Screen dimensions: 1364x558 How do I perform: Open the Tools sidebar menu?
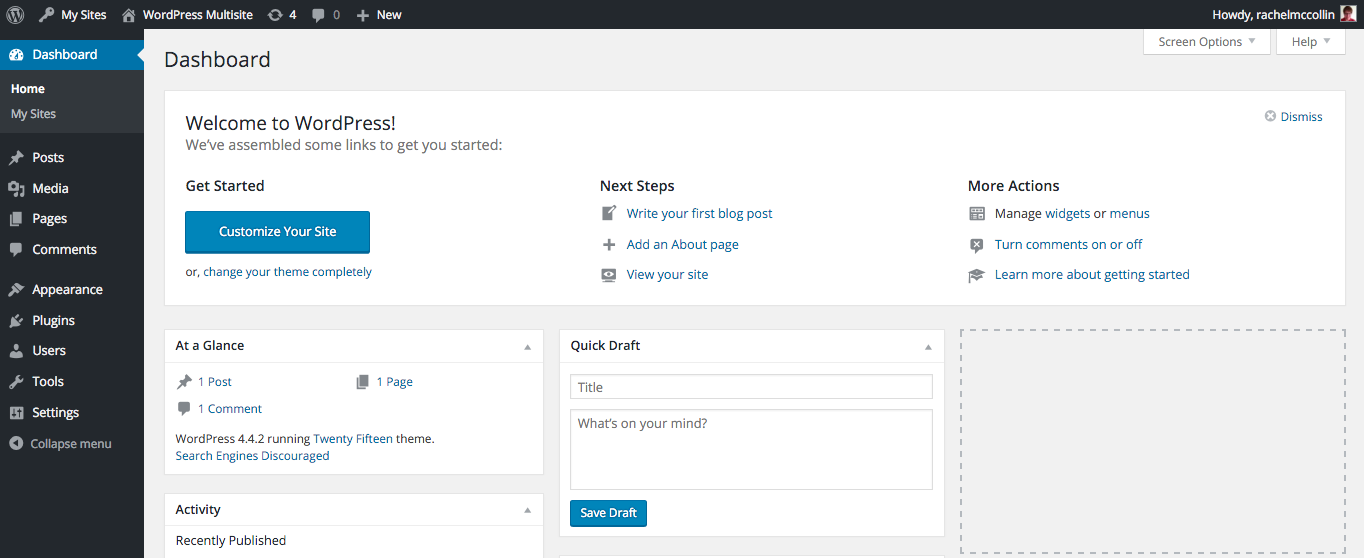pyautogui.click(x=48, y=382)
